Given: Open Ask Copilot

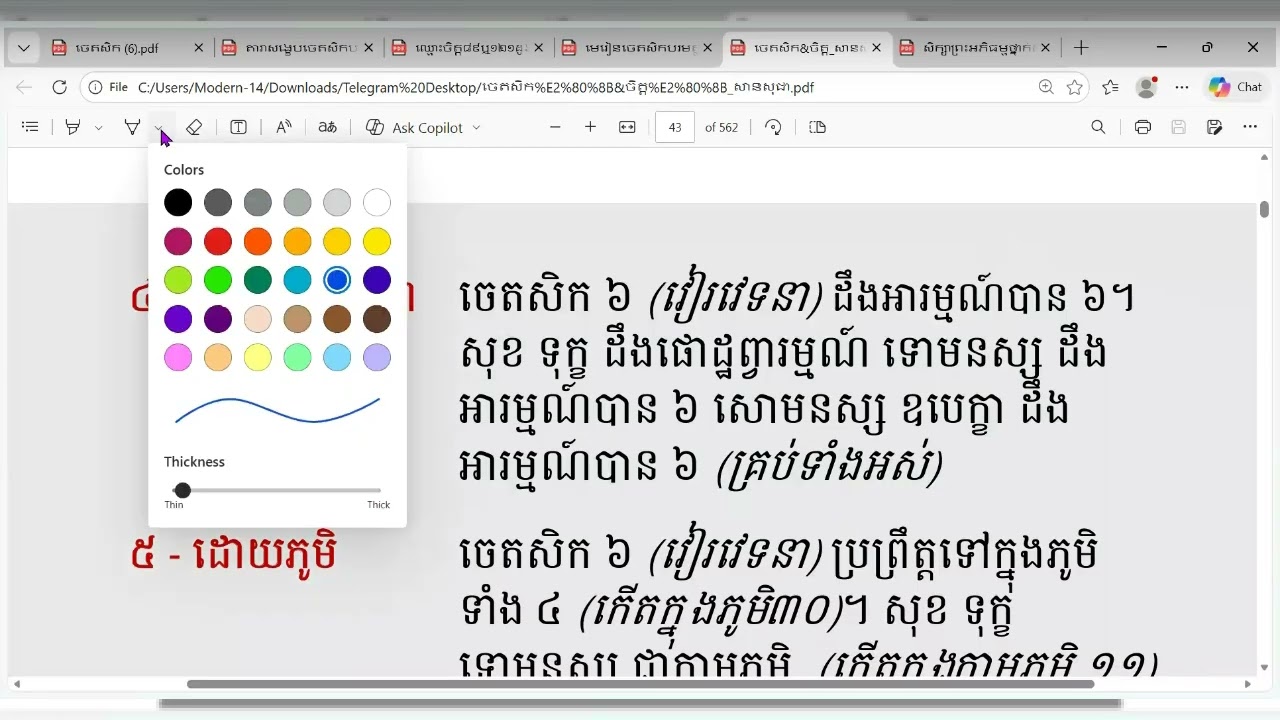Looking at the screenshot, I should [x=414, y=127].
